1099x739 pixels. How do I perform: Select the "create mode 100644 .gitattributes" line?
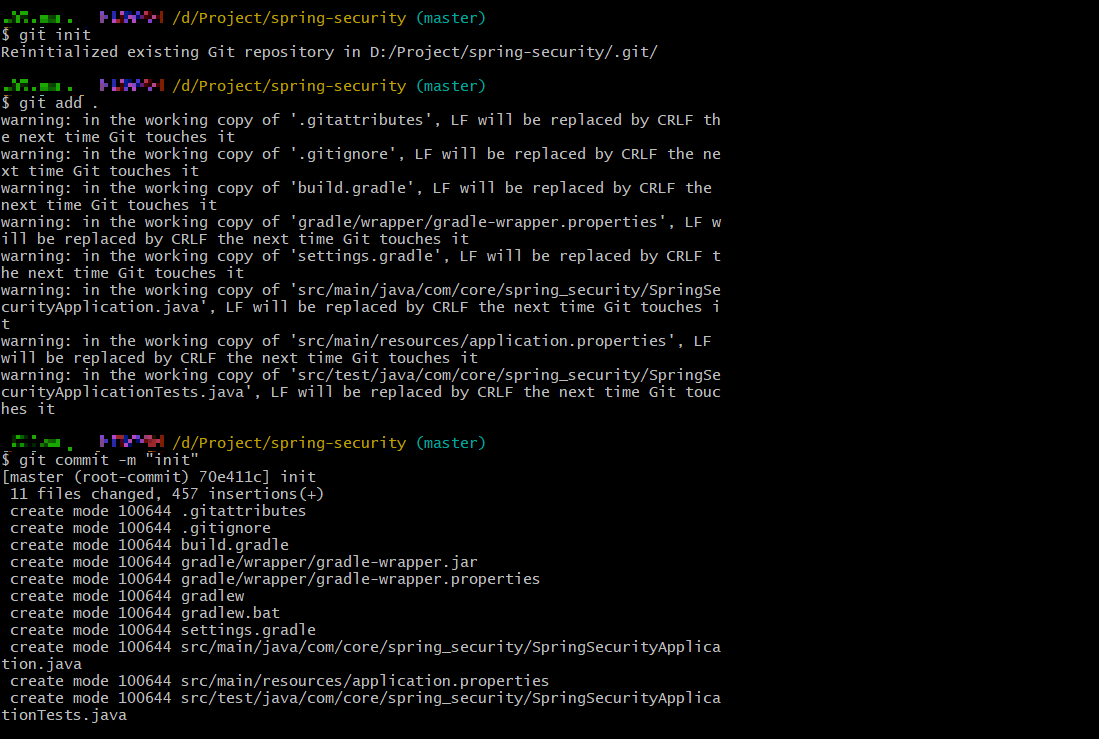(158, 511)
